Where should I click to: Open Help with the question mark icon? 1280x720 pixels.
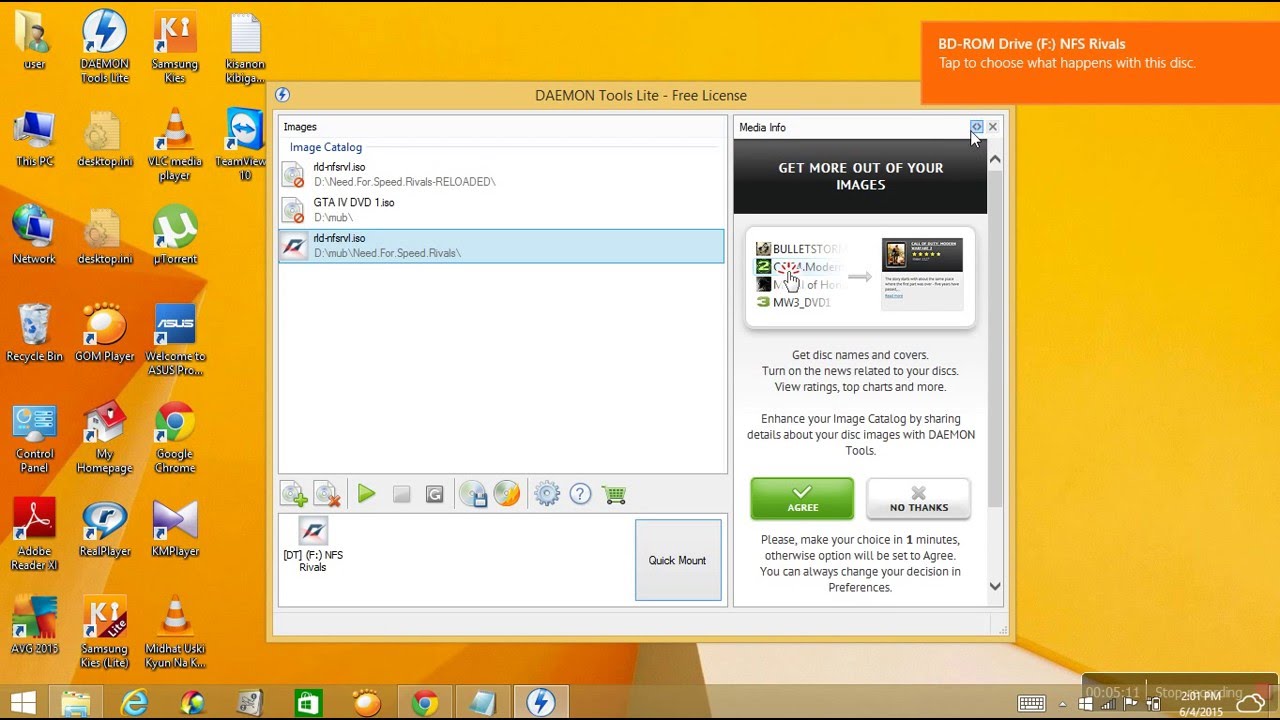(580, 494)
